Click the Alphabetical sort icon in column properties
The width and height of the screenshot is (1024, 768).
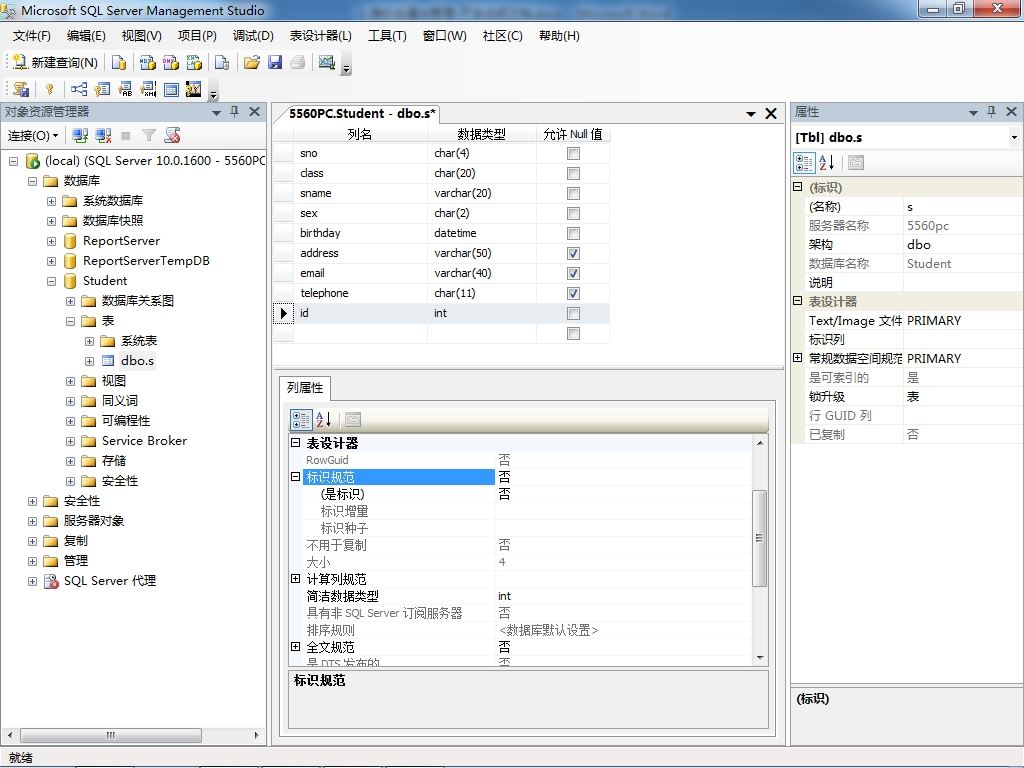[x=324, y=419]
